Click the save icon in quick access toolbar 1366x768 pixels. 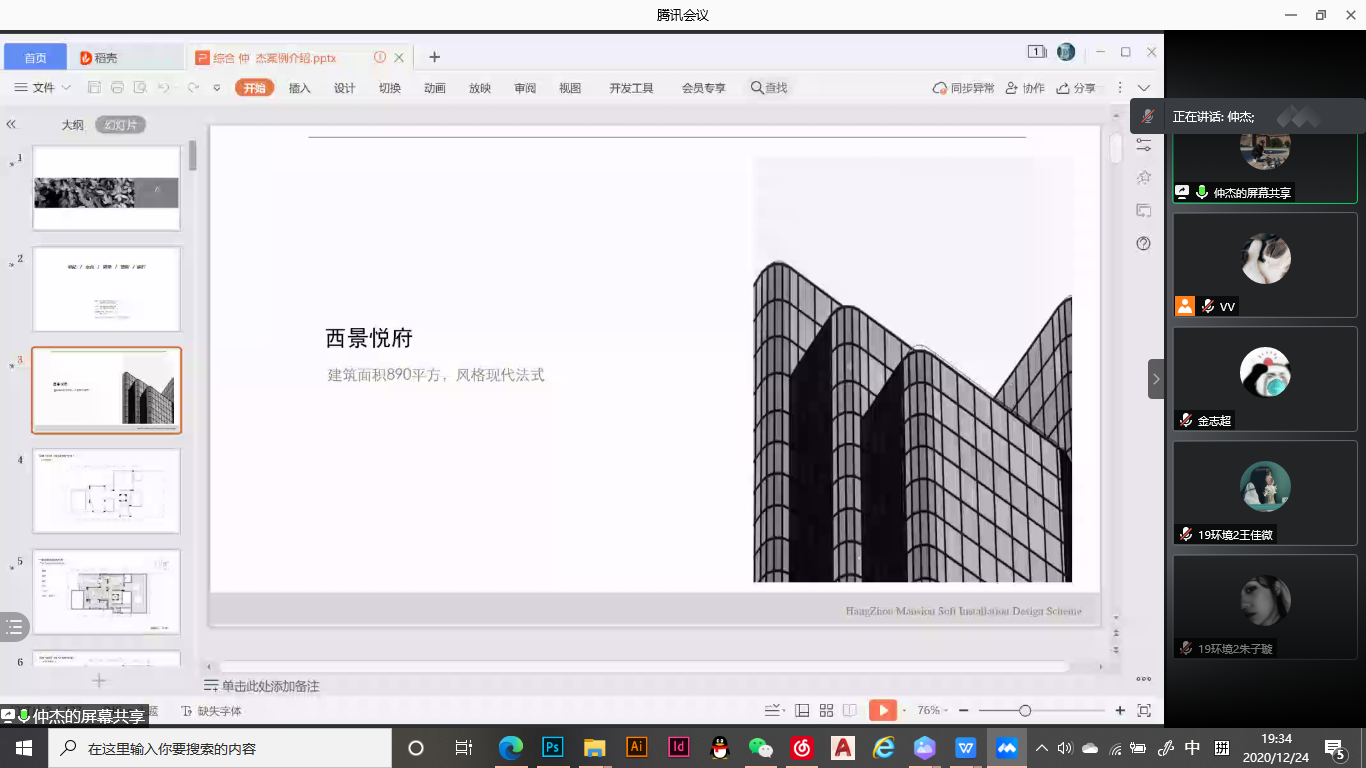(94, 88)
